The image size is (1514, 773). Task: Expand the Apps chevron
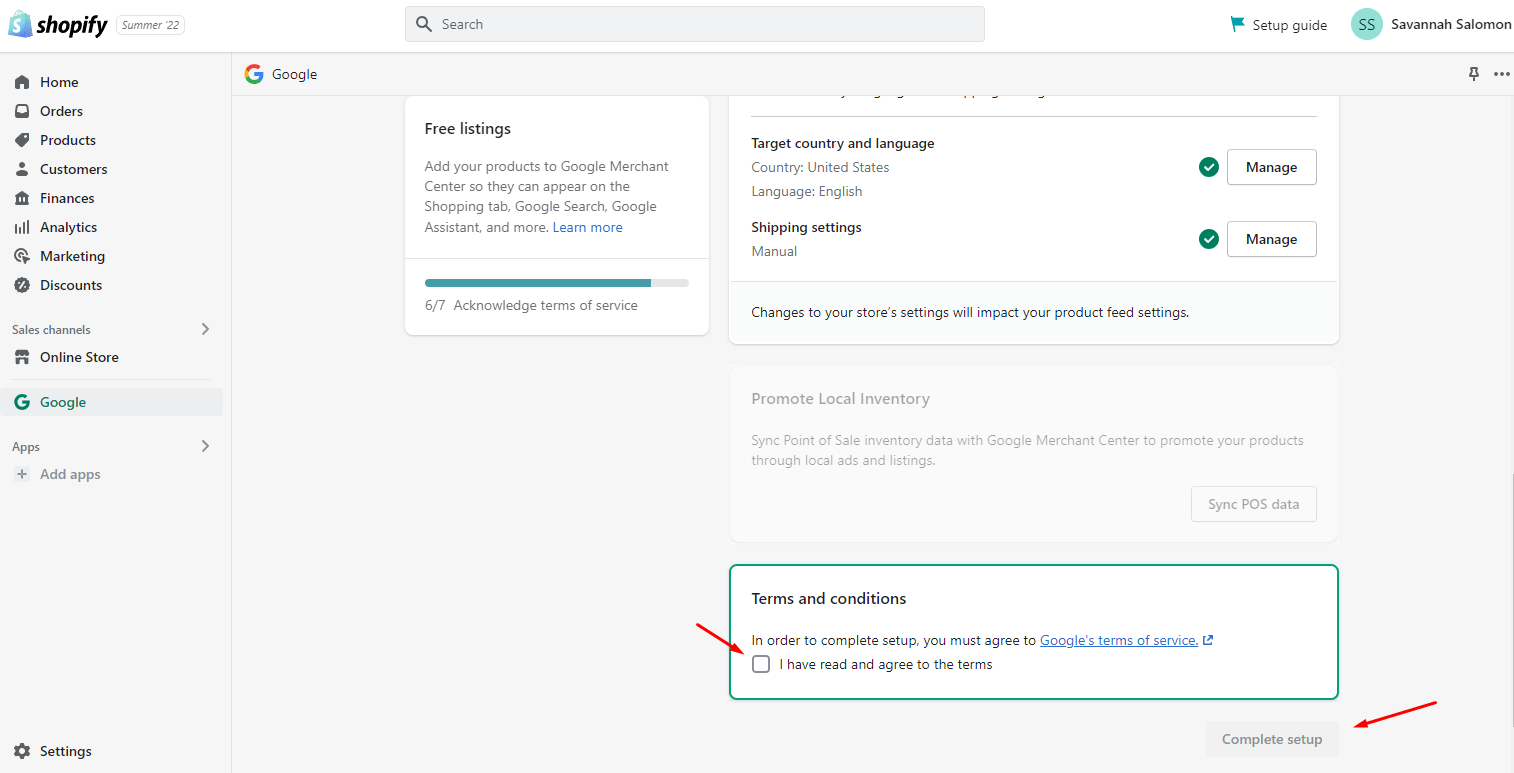pyautogui.click(x=206, y=446)
